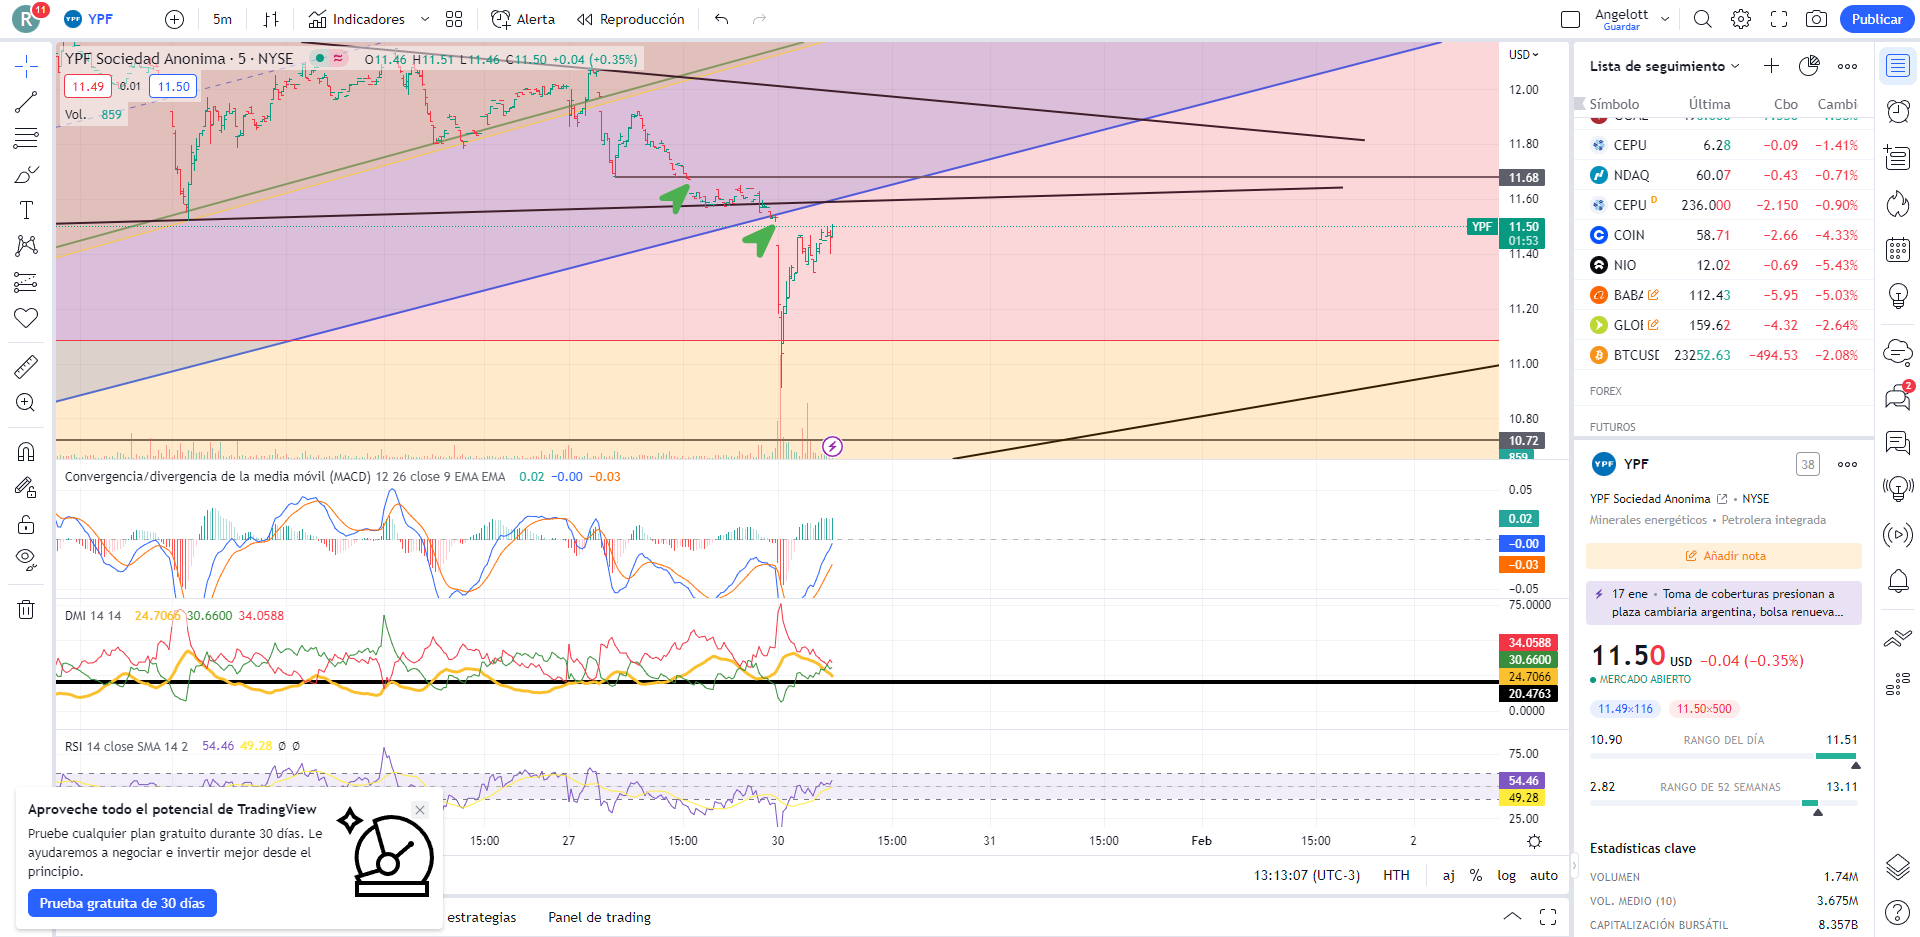Redo the last chart action
The width and height of the screenshot is (1920, 937).
(x=760, y=19)
